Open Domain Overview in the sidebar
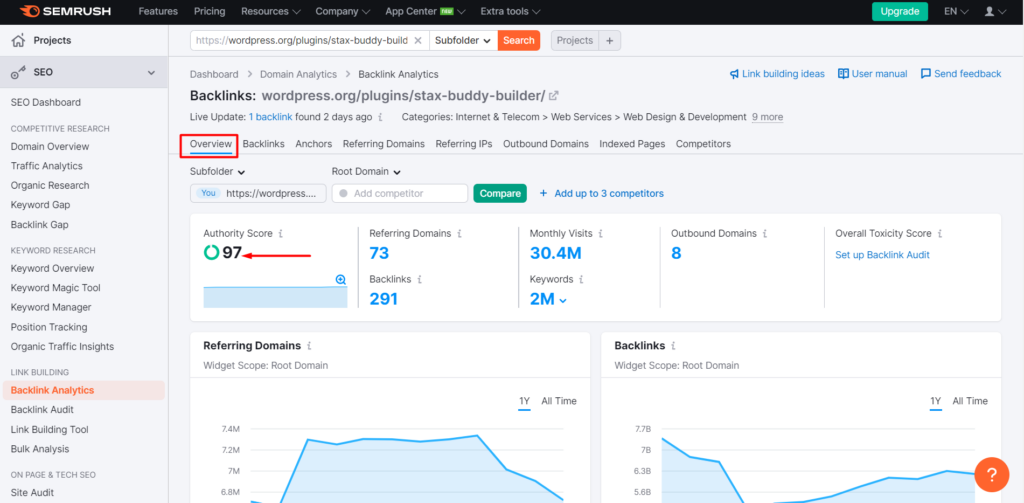The image size is (1024, 503). tap(50, 146)
